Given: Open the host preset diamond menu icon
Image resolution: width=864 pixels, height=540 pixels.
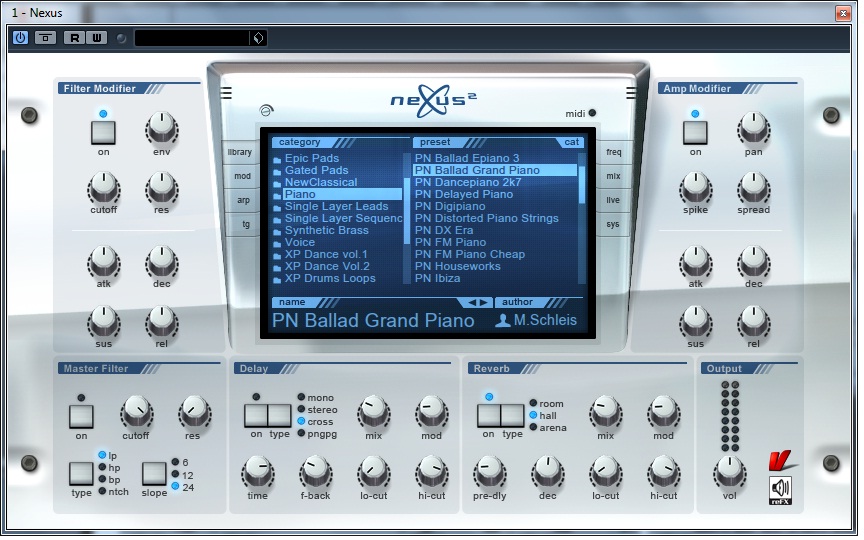Looking at the screenshot, I should (x=258, y=38).
